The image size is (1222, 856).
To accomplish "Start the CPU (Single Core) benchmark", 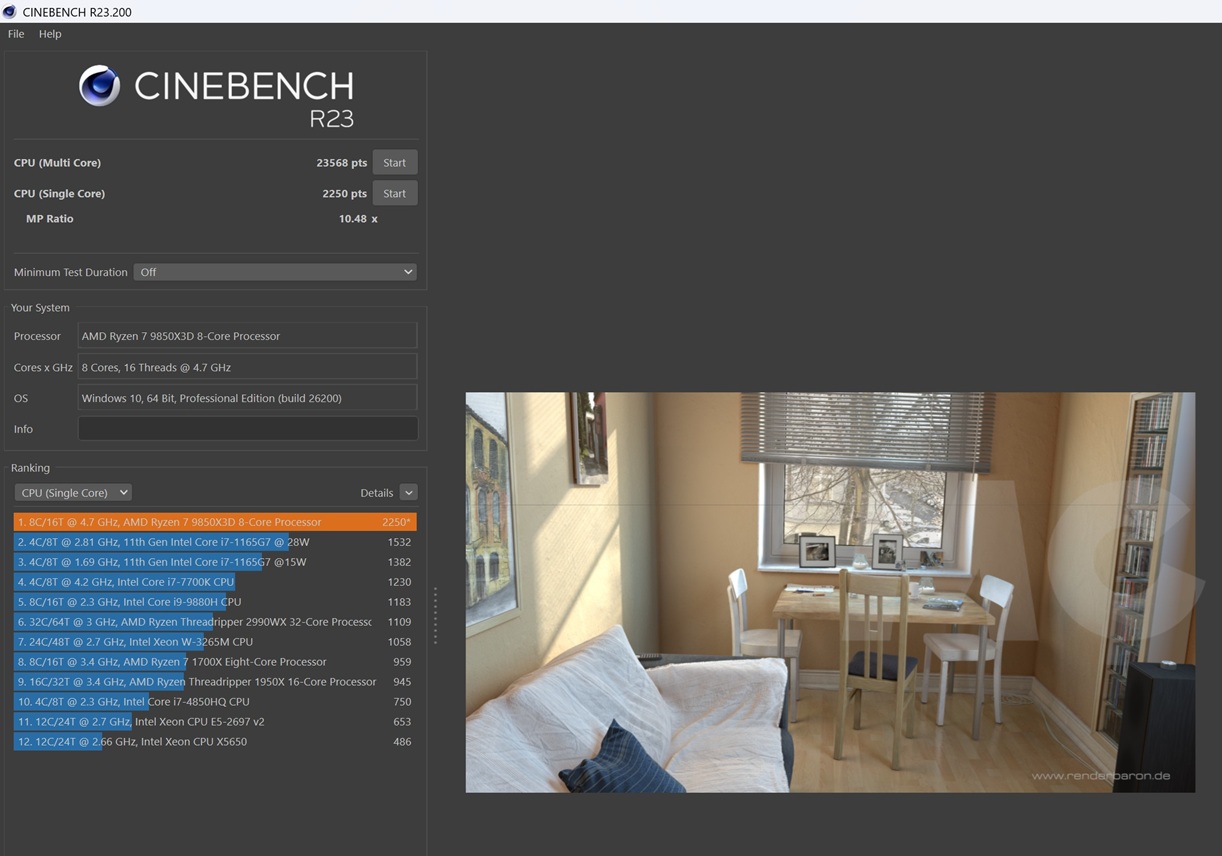I will pos(394,192).
